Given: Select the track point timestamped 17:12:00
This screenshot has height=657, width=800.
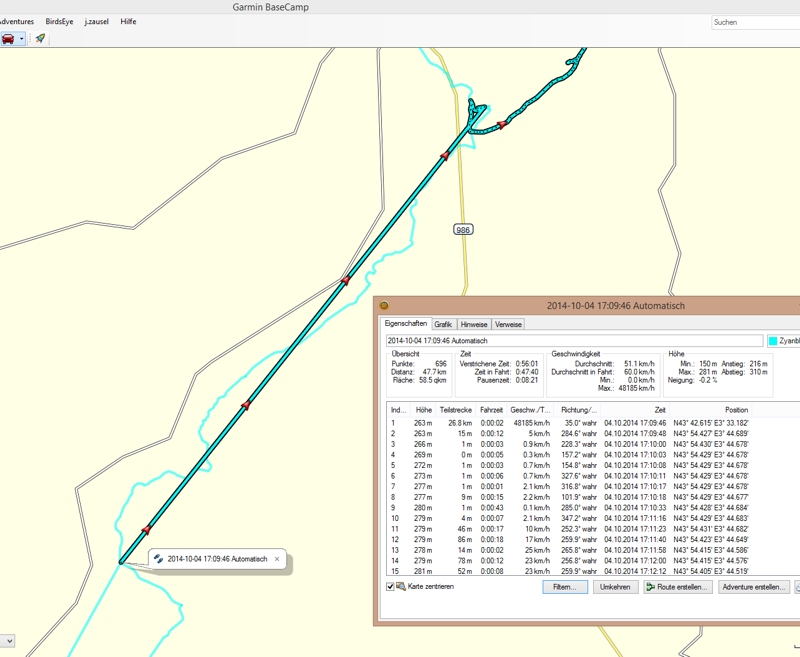Looking at the screenshot, I should (x=569, y=561).
